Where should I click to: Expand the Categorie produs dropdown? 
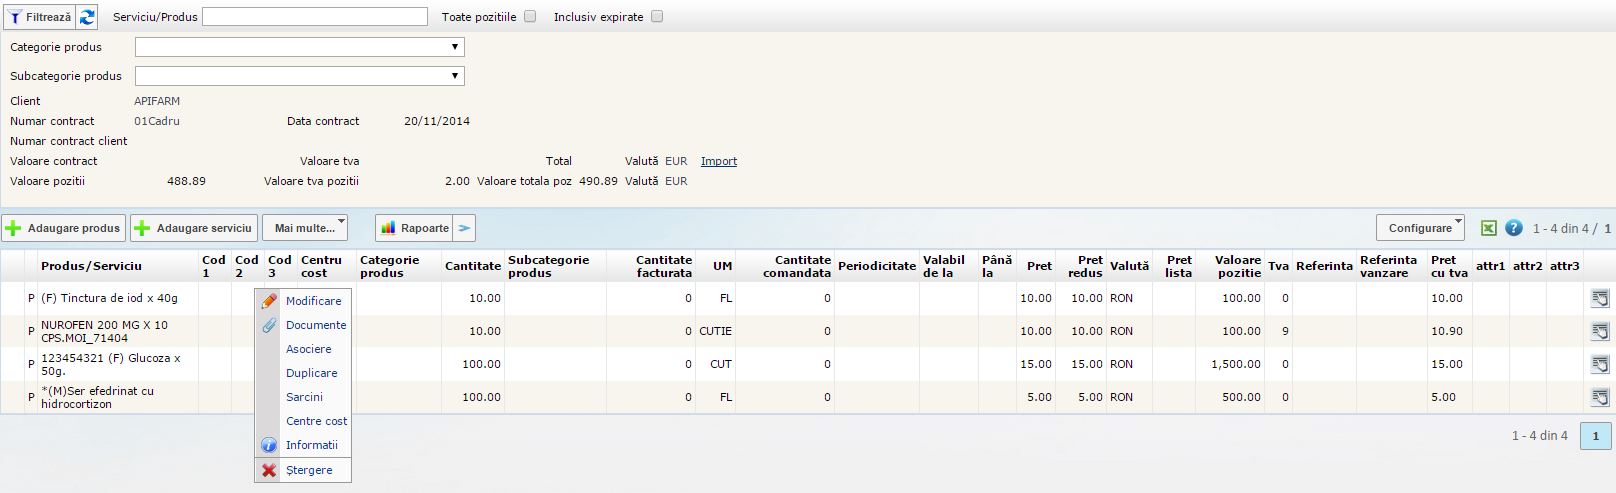pyautogui.click(x=299, y=47)
